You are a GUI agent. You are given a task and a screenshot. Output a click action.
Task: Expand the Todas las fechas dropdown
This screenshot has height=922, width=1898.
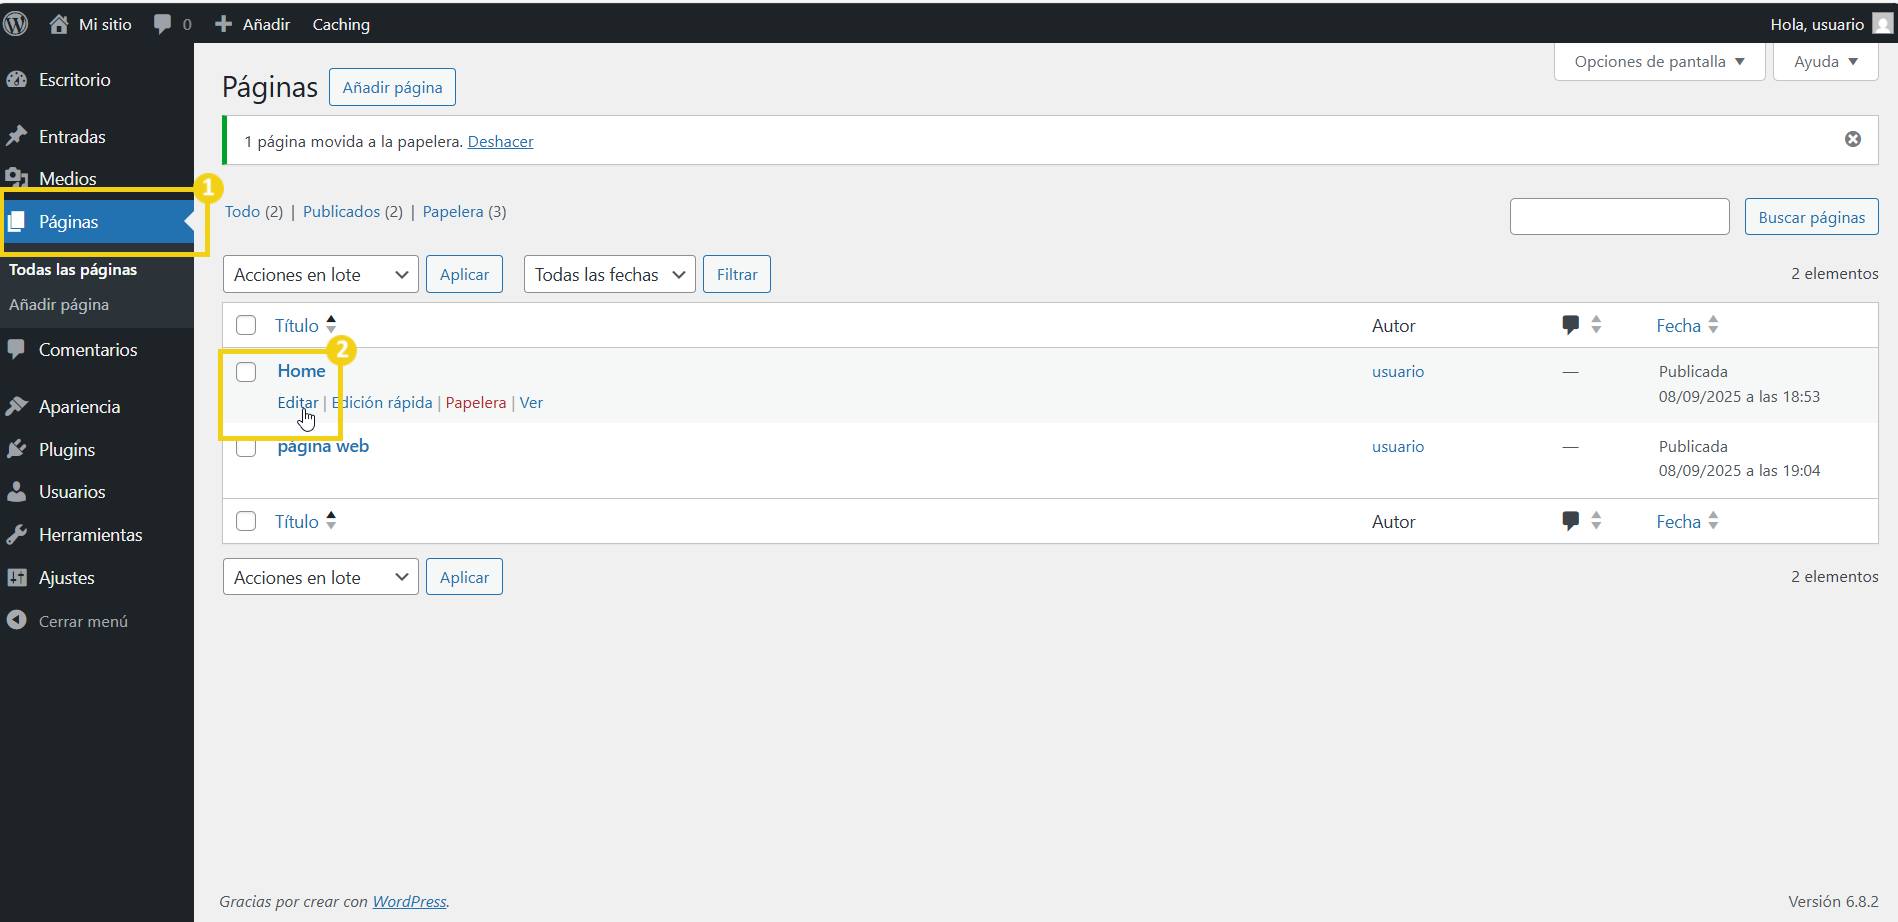click(x=609, y=275)
